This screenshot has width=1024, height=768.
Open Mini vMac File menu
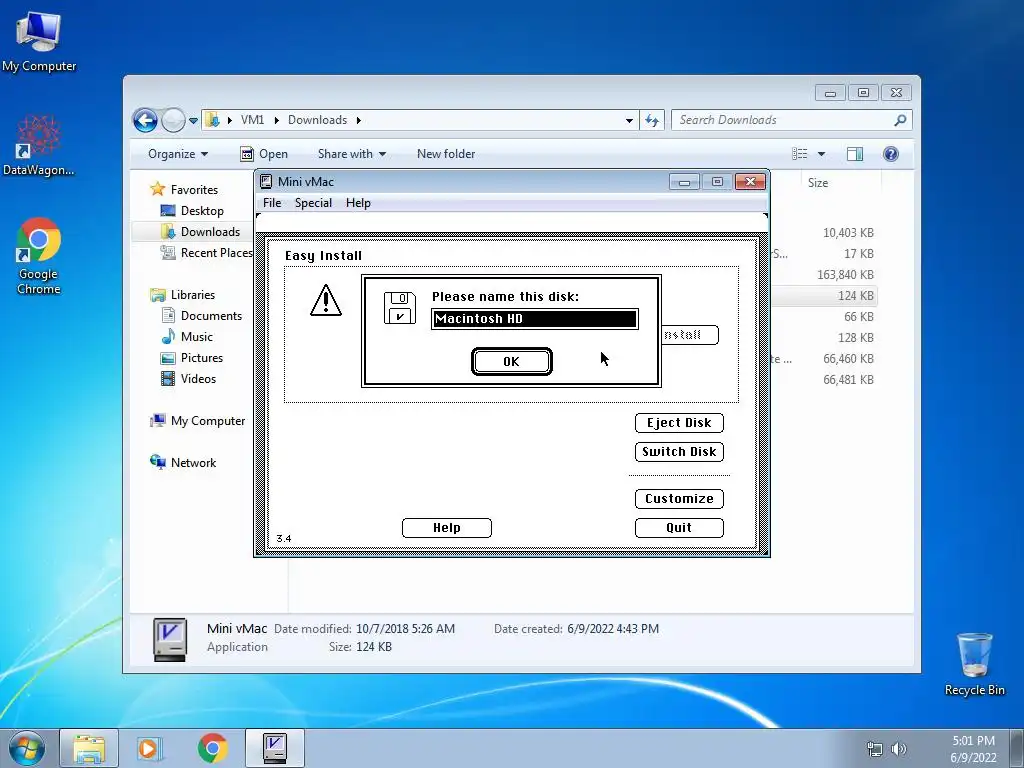point(272,202)
